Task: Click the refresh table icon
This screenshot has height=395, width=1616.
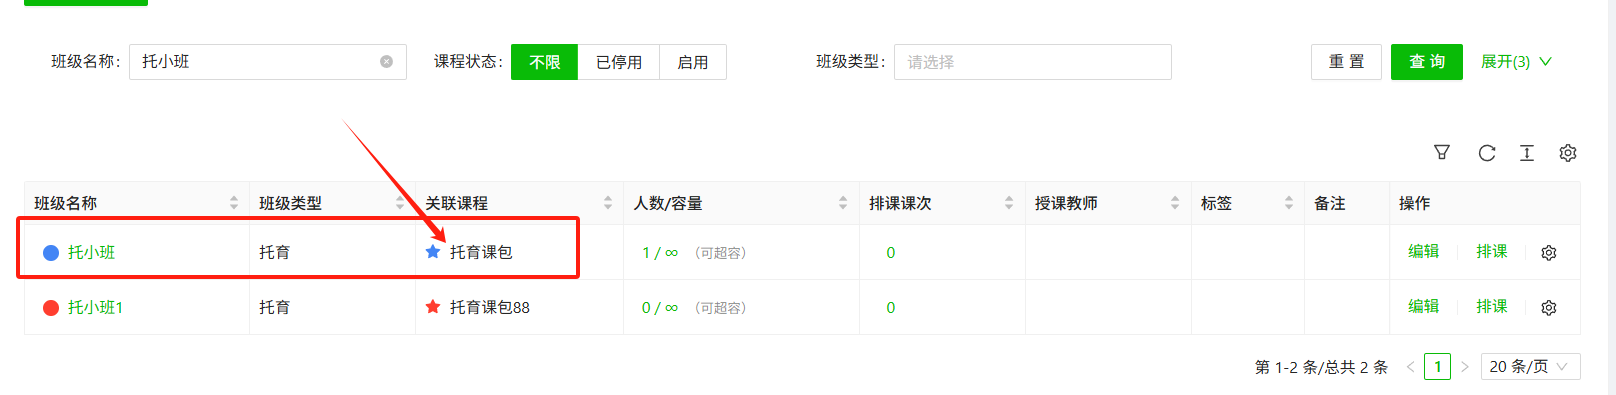Action: pyautogui.click(x=1487, y=152)
